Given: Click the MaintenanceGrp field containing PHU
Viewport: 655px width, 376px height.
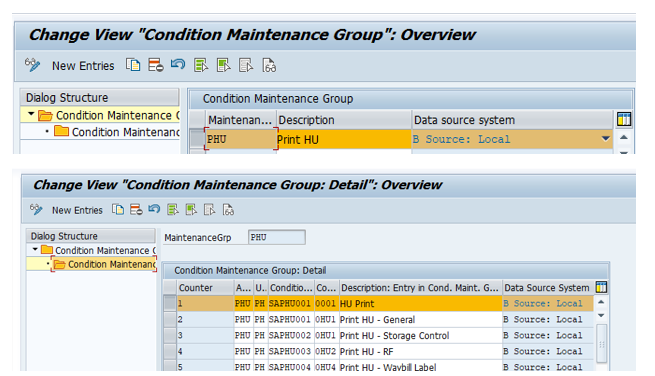Looking at the screenshot, I should pyautogui.click(x=277, y=237).
